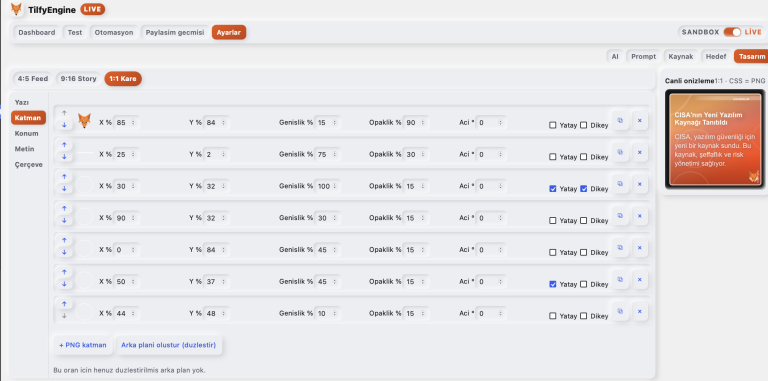Viewport: 768px width, 381px height.
Task: Move the X 25 layer down
Action: 64,157
